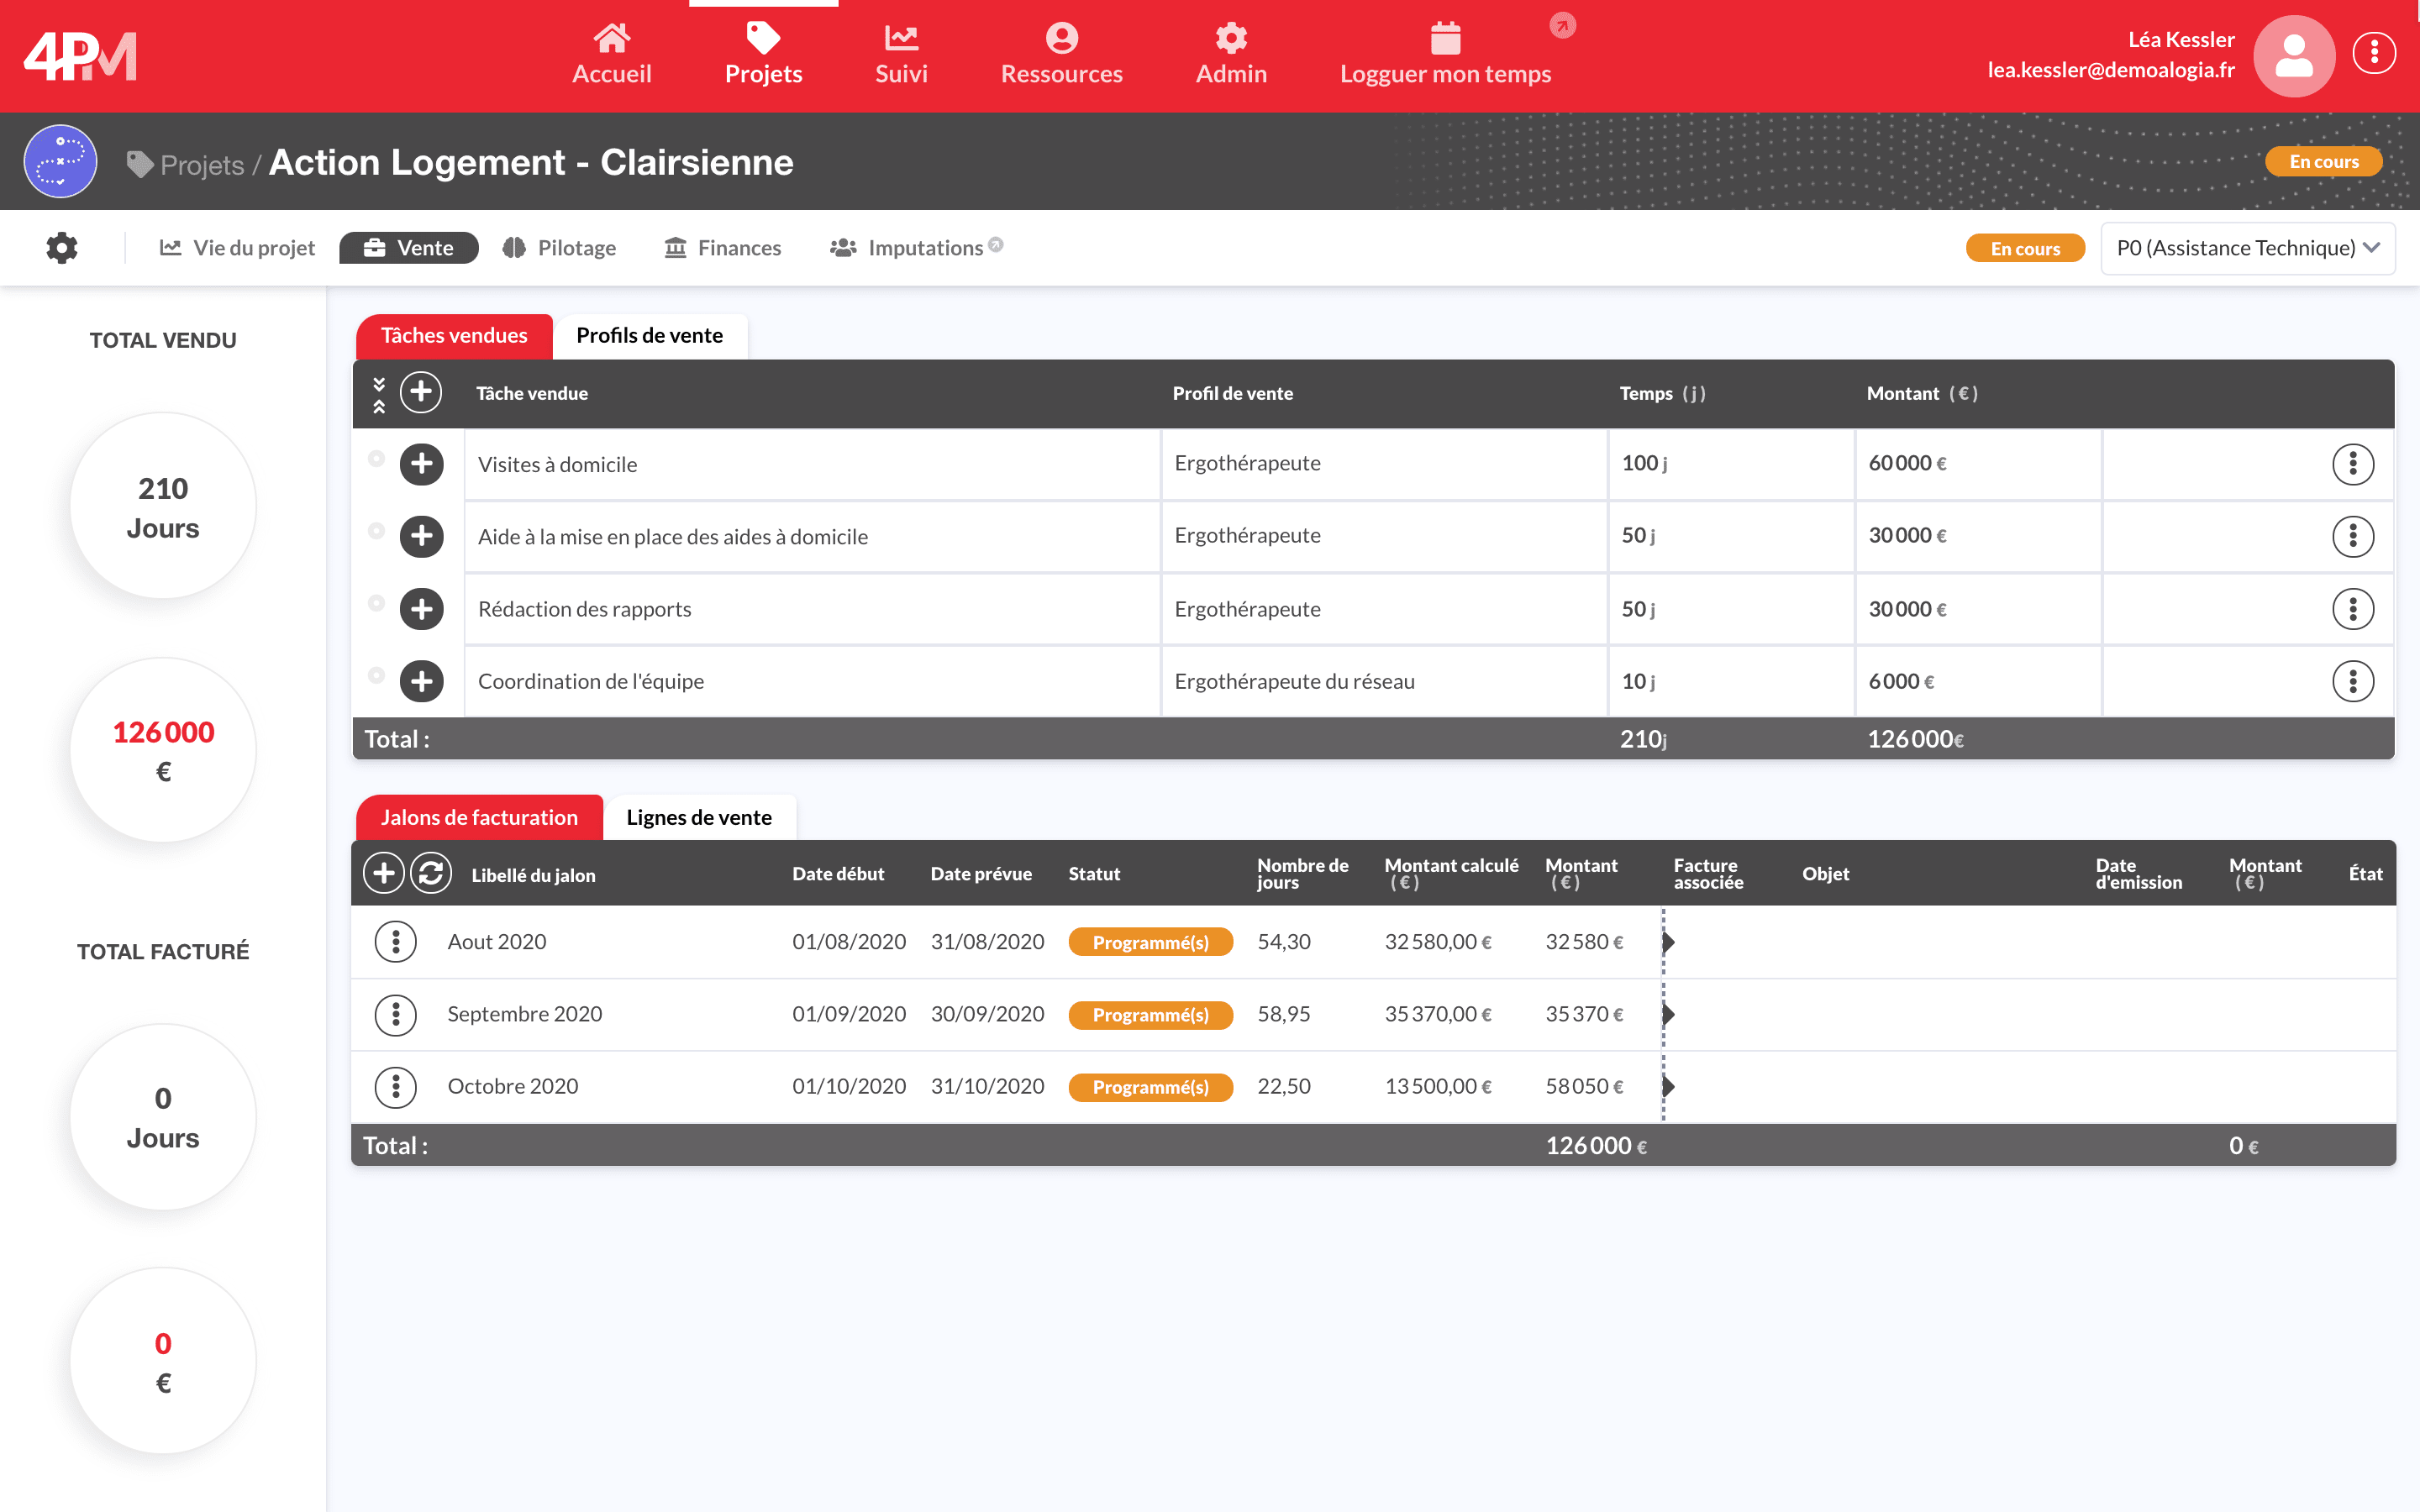Click the Imputations help question icon
The height and width of the screenshot is (1512, 2420).
(996, 245)
